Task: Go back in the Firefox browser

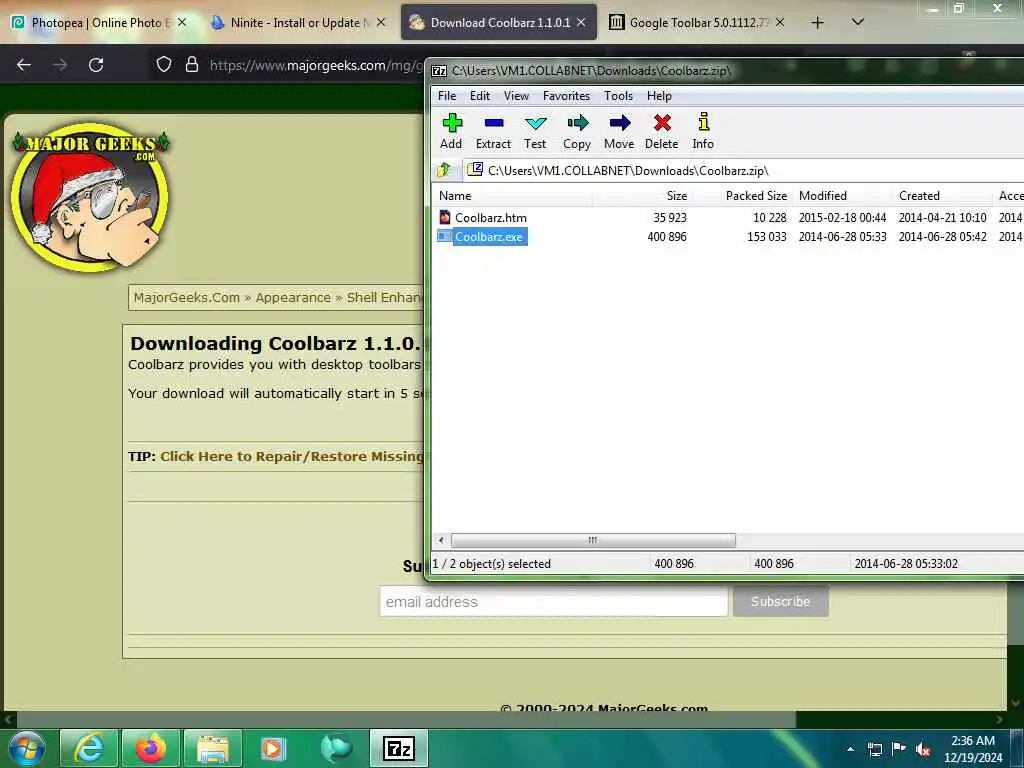Action: click(x=24, y=65)
